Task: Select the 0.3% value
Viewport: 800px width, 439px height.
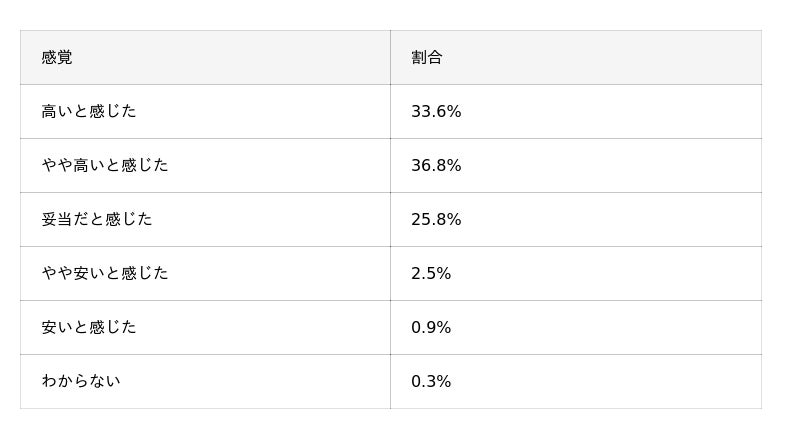Action: (431, 381)
